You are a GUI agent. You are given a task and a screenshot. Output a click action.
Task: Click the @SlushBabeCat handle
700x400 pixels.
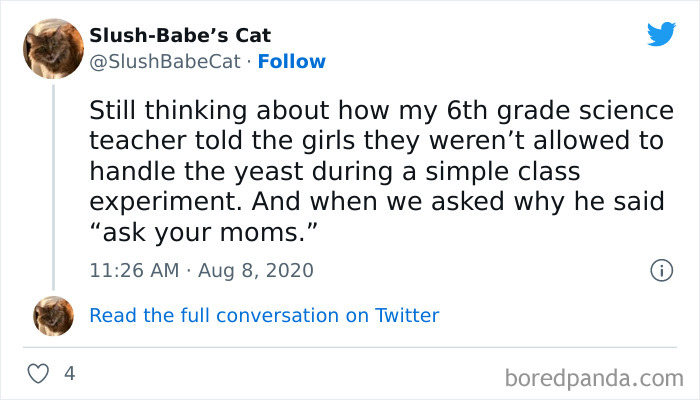(165, 61)
